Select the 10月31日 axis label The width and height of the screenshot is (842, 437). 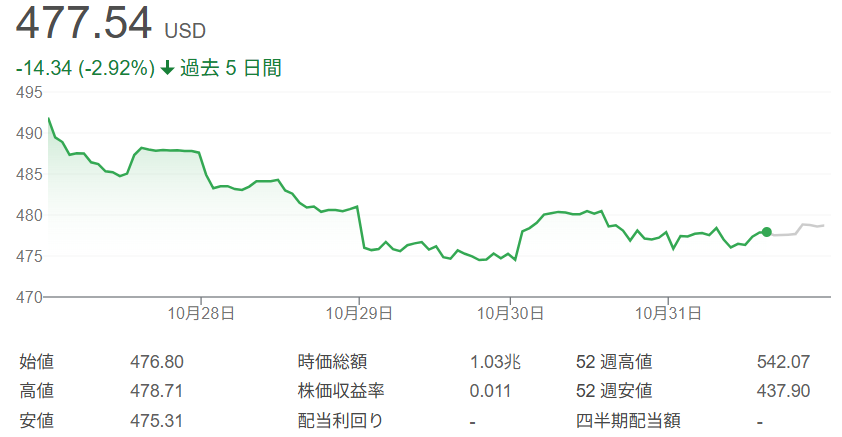665,313
